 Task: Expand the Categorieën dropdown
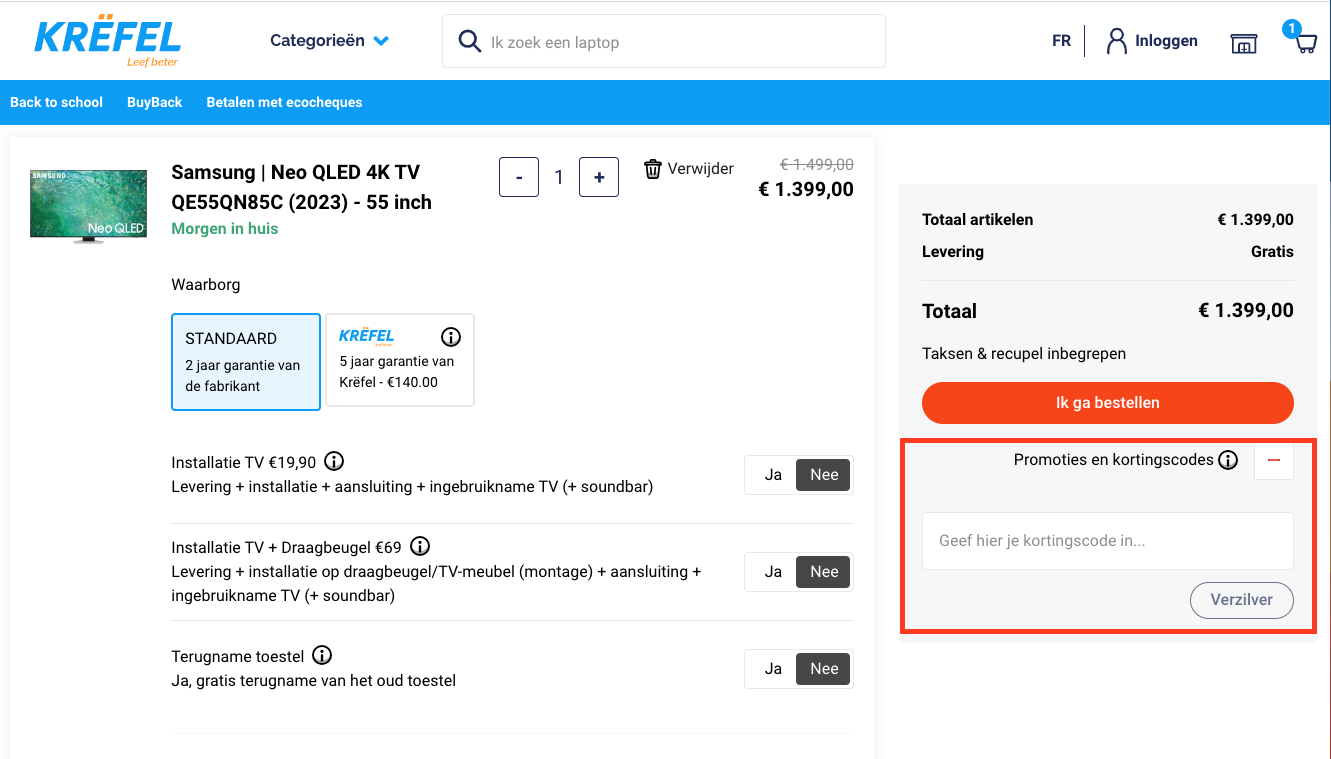point(329,41)
